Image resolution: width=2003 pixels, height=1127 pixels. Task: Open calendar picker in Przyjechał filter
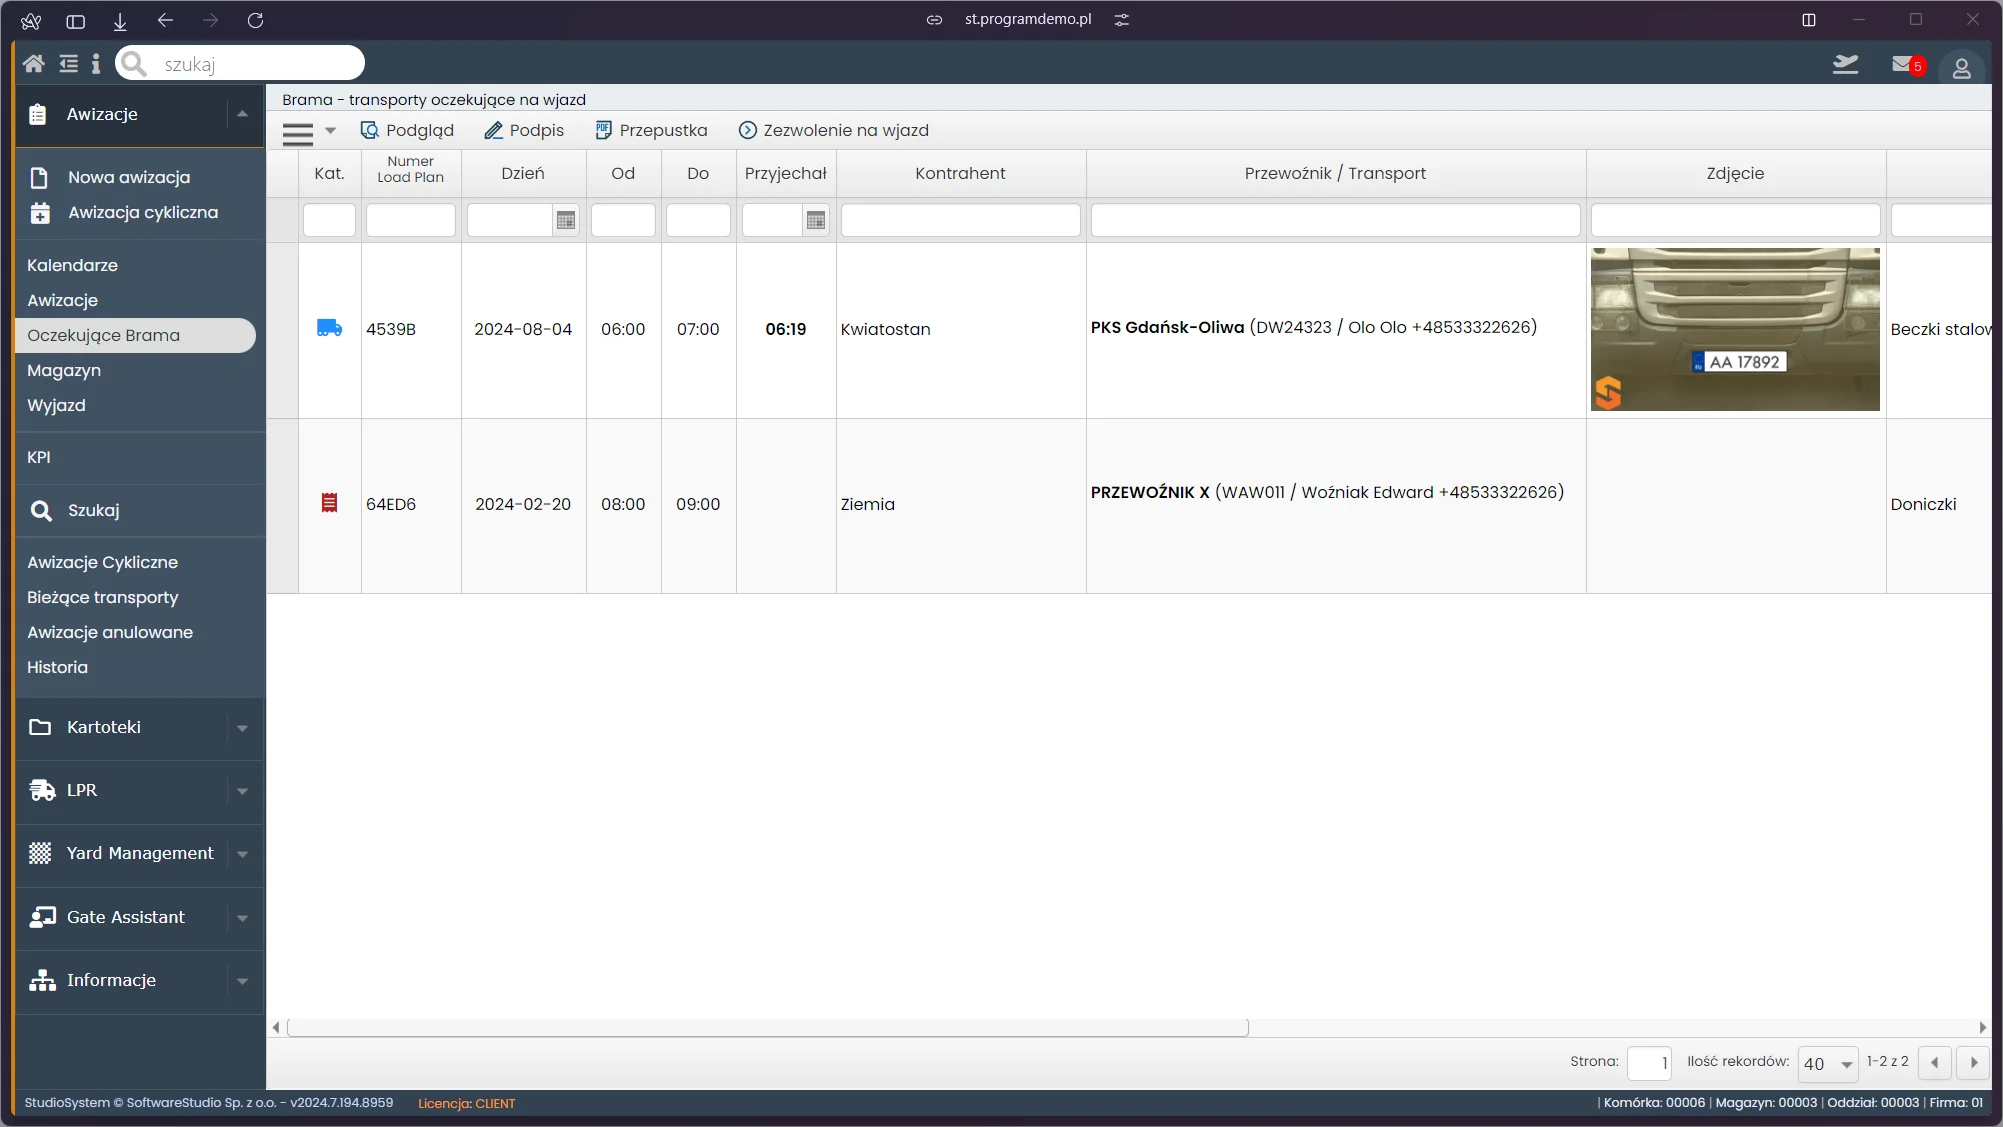(816, 220)
